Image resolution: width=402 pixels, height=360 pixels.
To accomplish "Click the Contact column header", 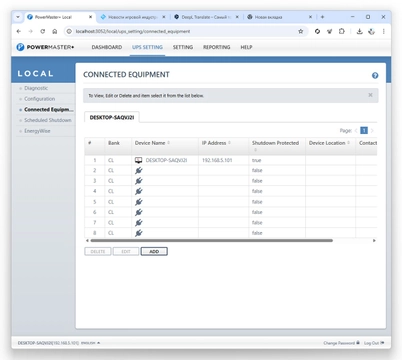I will (x=368, y=143).
